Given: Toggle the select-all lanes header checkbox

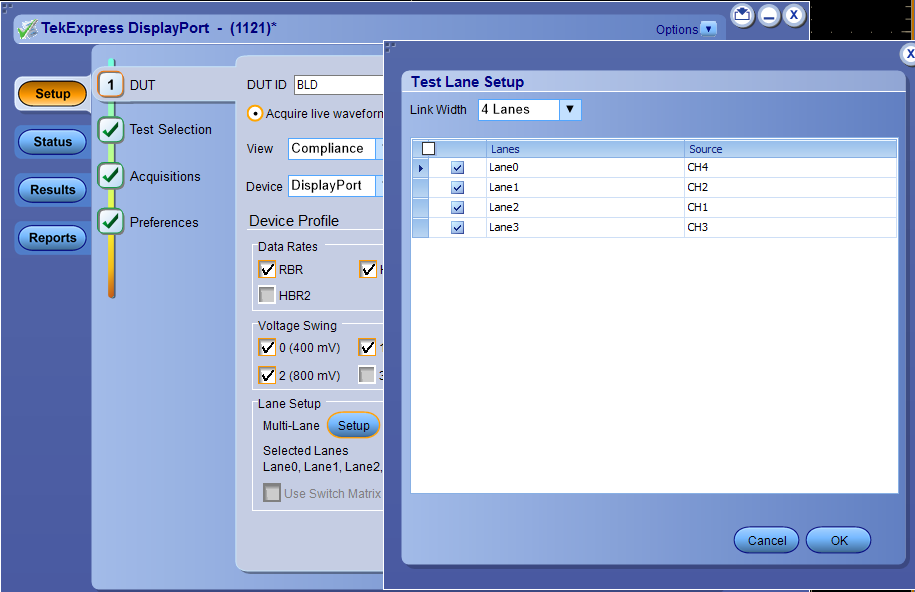Looking at the screenshot, I should point(428,149).
